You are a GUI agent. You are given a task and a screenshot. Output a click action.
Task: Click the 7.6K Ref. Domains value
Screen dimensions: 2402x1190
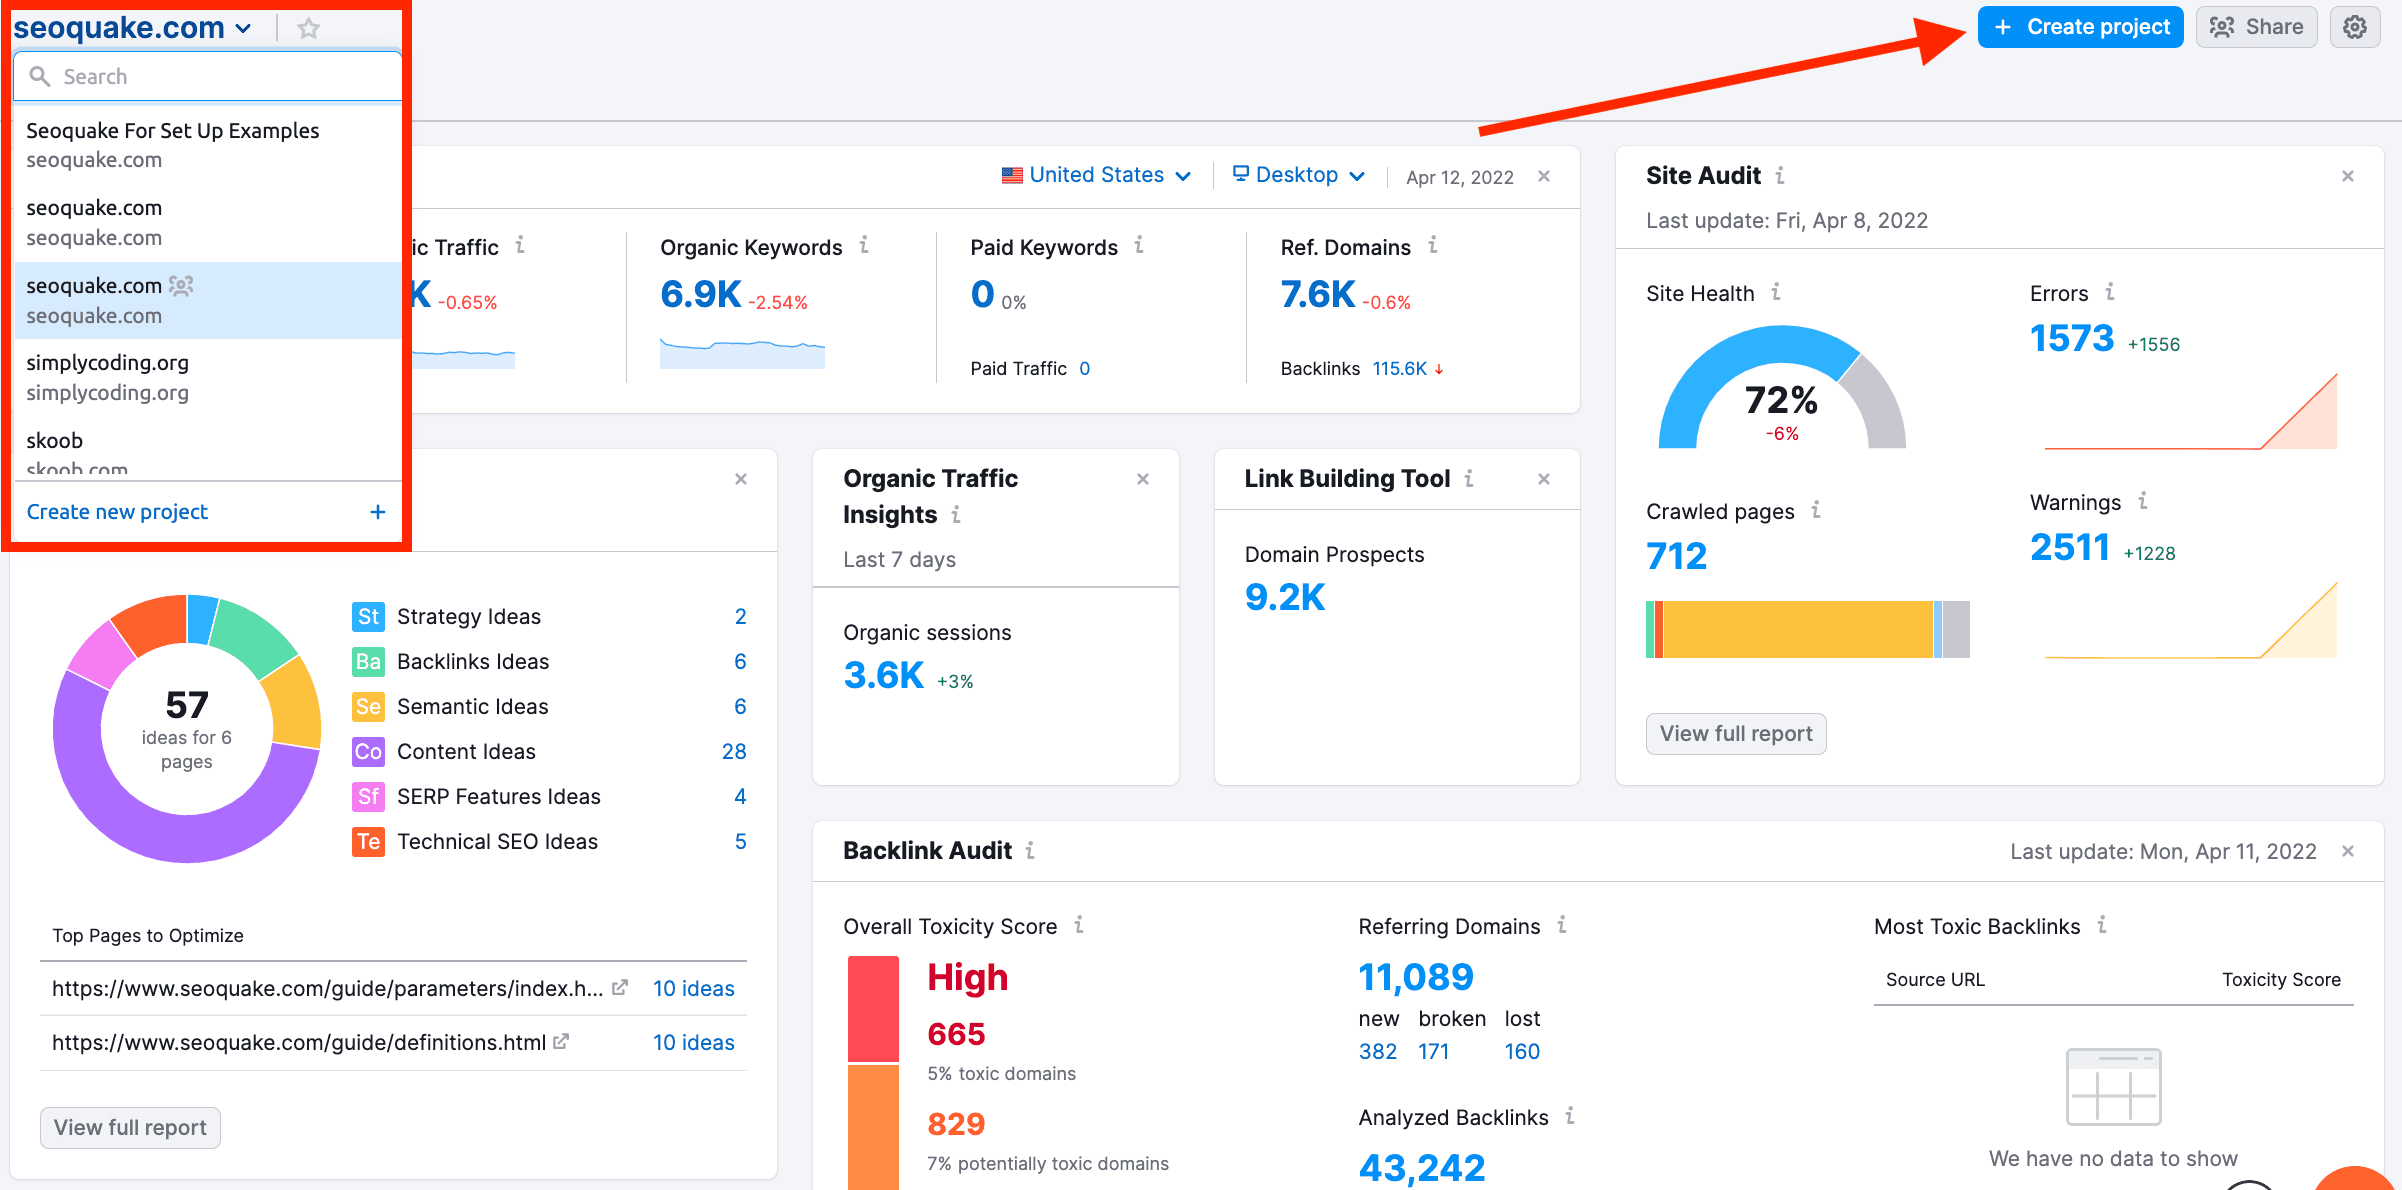[x=1318, y=295]
